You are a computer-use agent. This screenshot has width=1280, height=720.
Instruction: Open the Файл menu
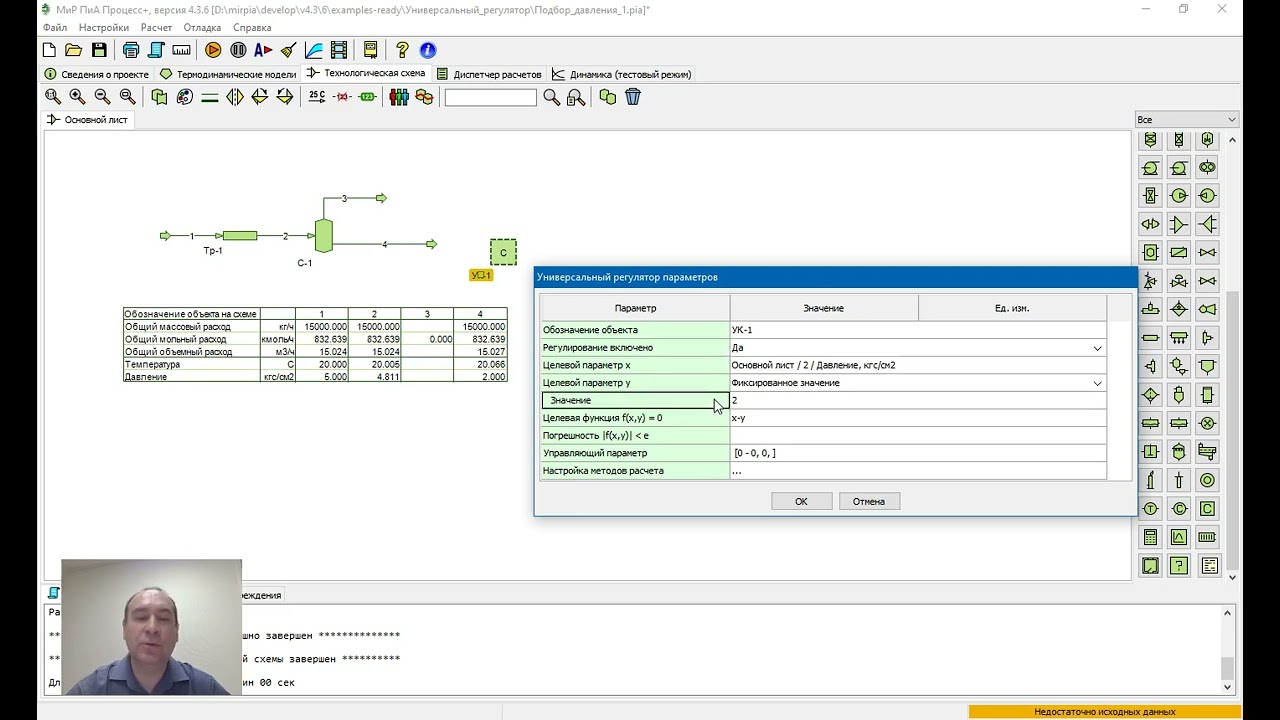coord(55,28)
